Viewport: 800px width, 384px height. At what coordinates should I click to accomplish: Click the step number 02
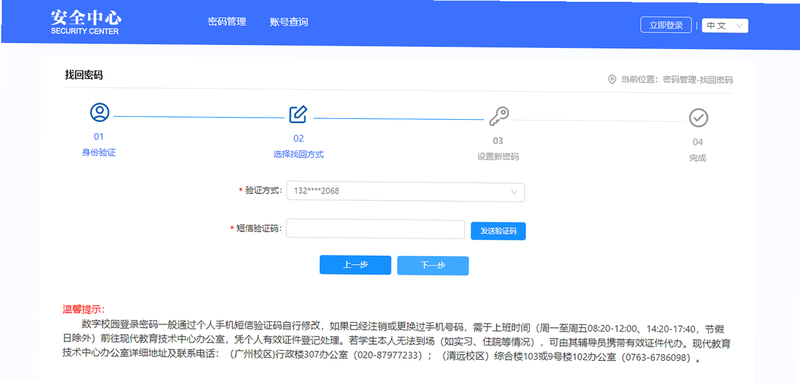tap(298, 139)
